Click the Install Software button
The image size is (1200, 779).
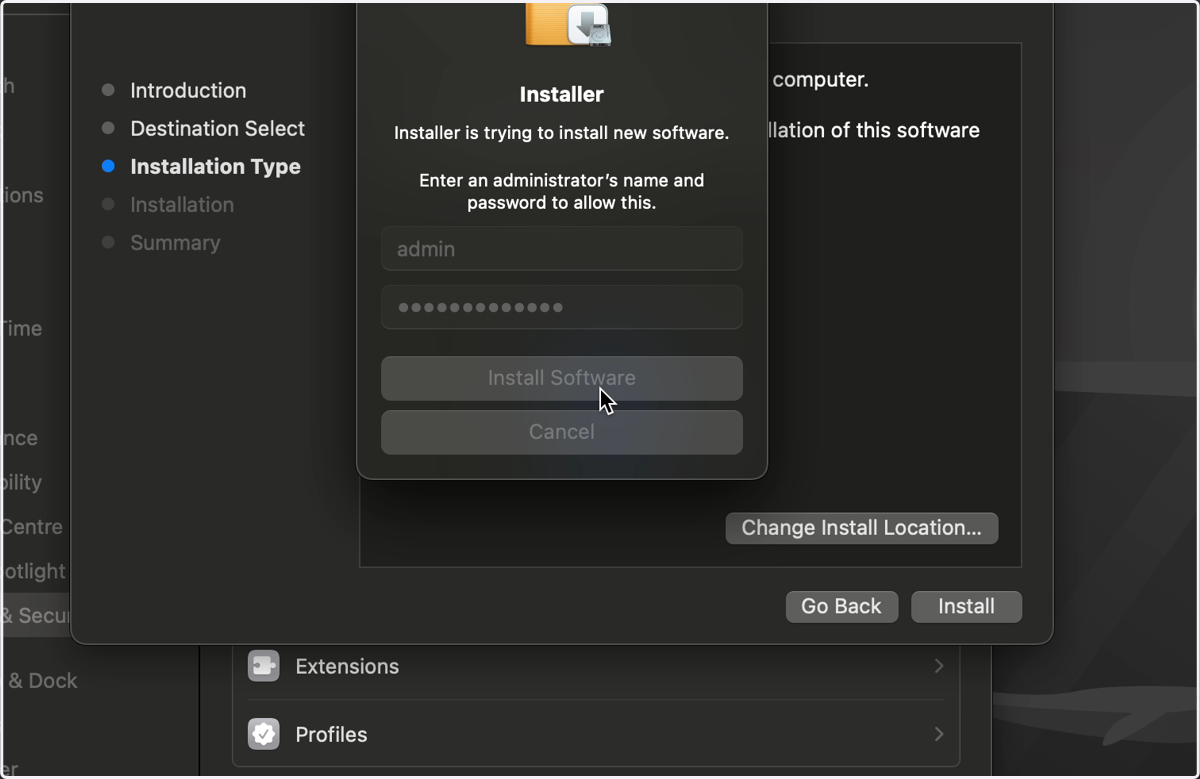tap(561, 378)
